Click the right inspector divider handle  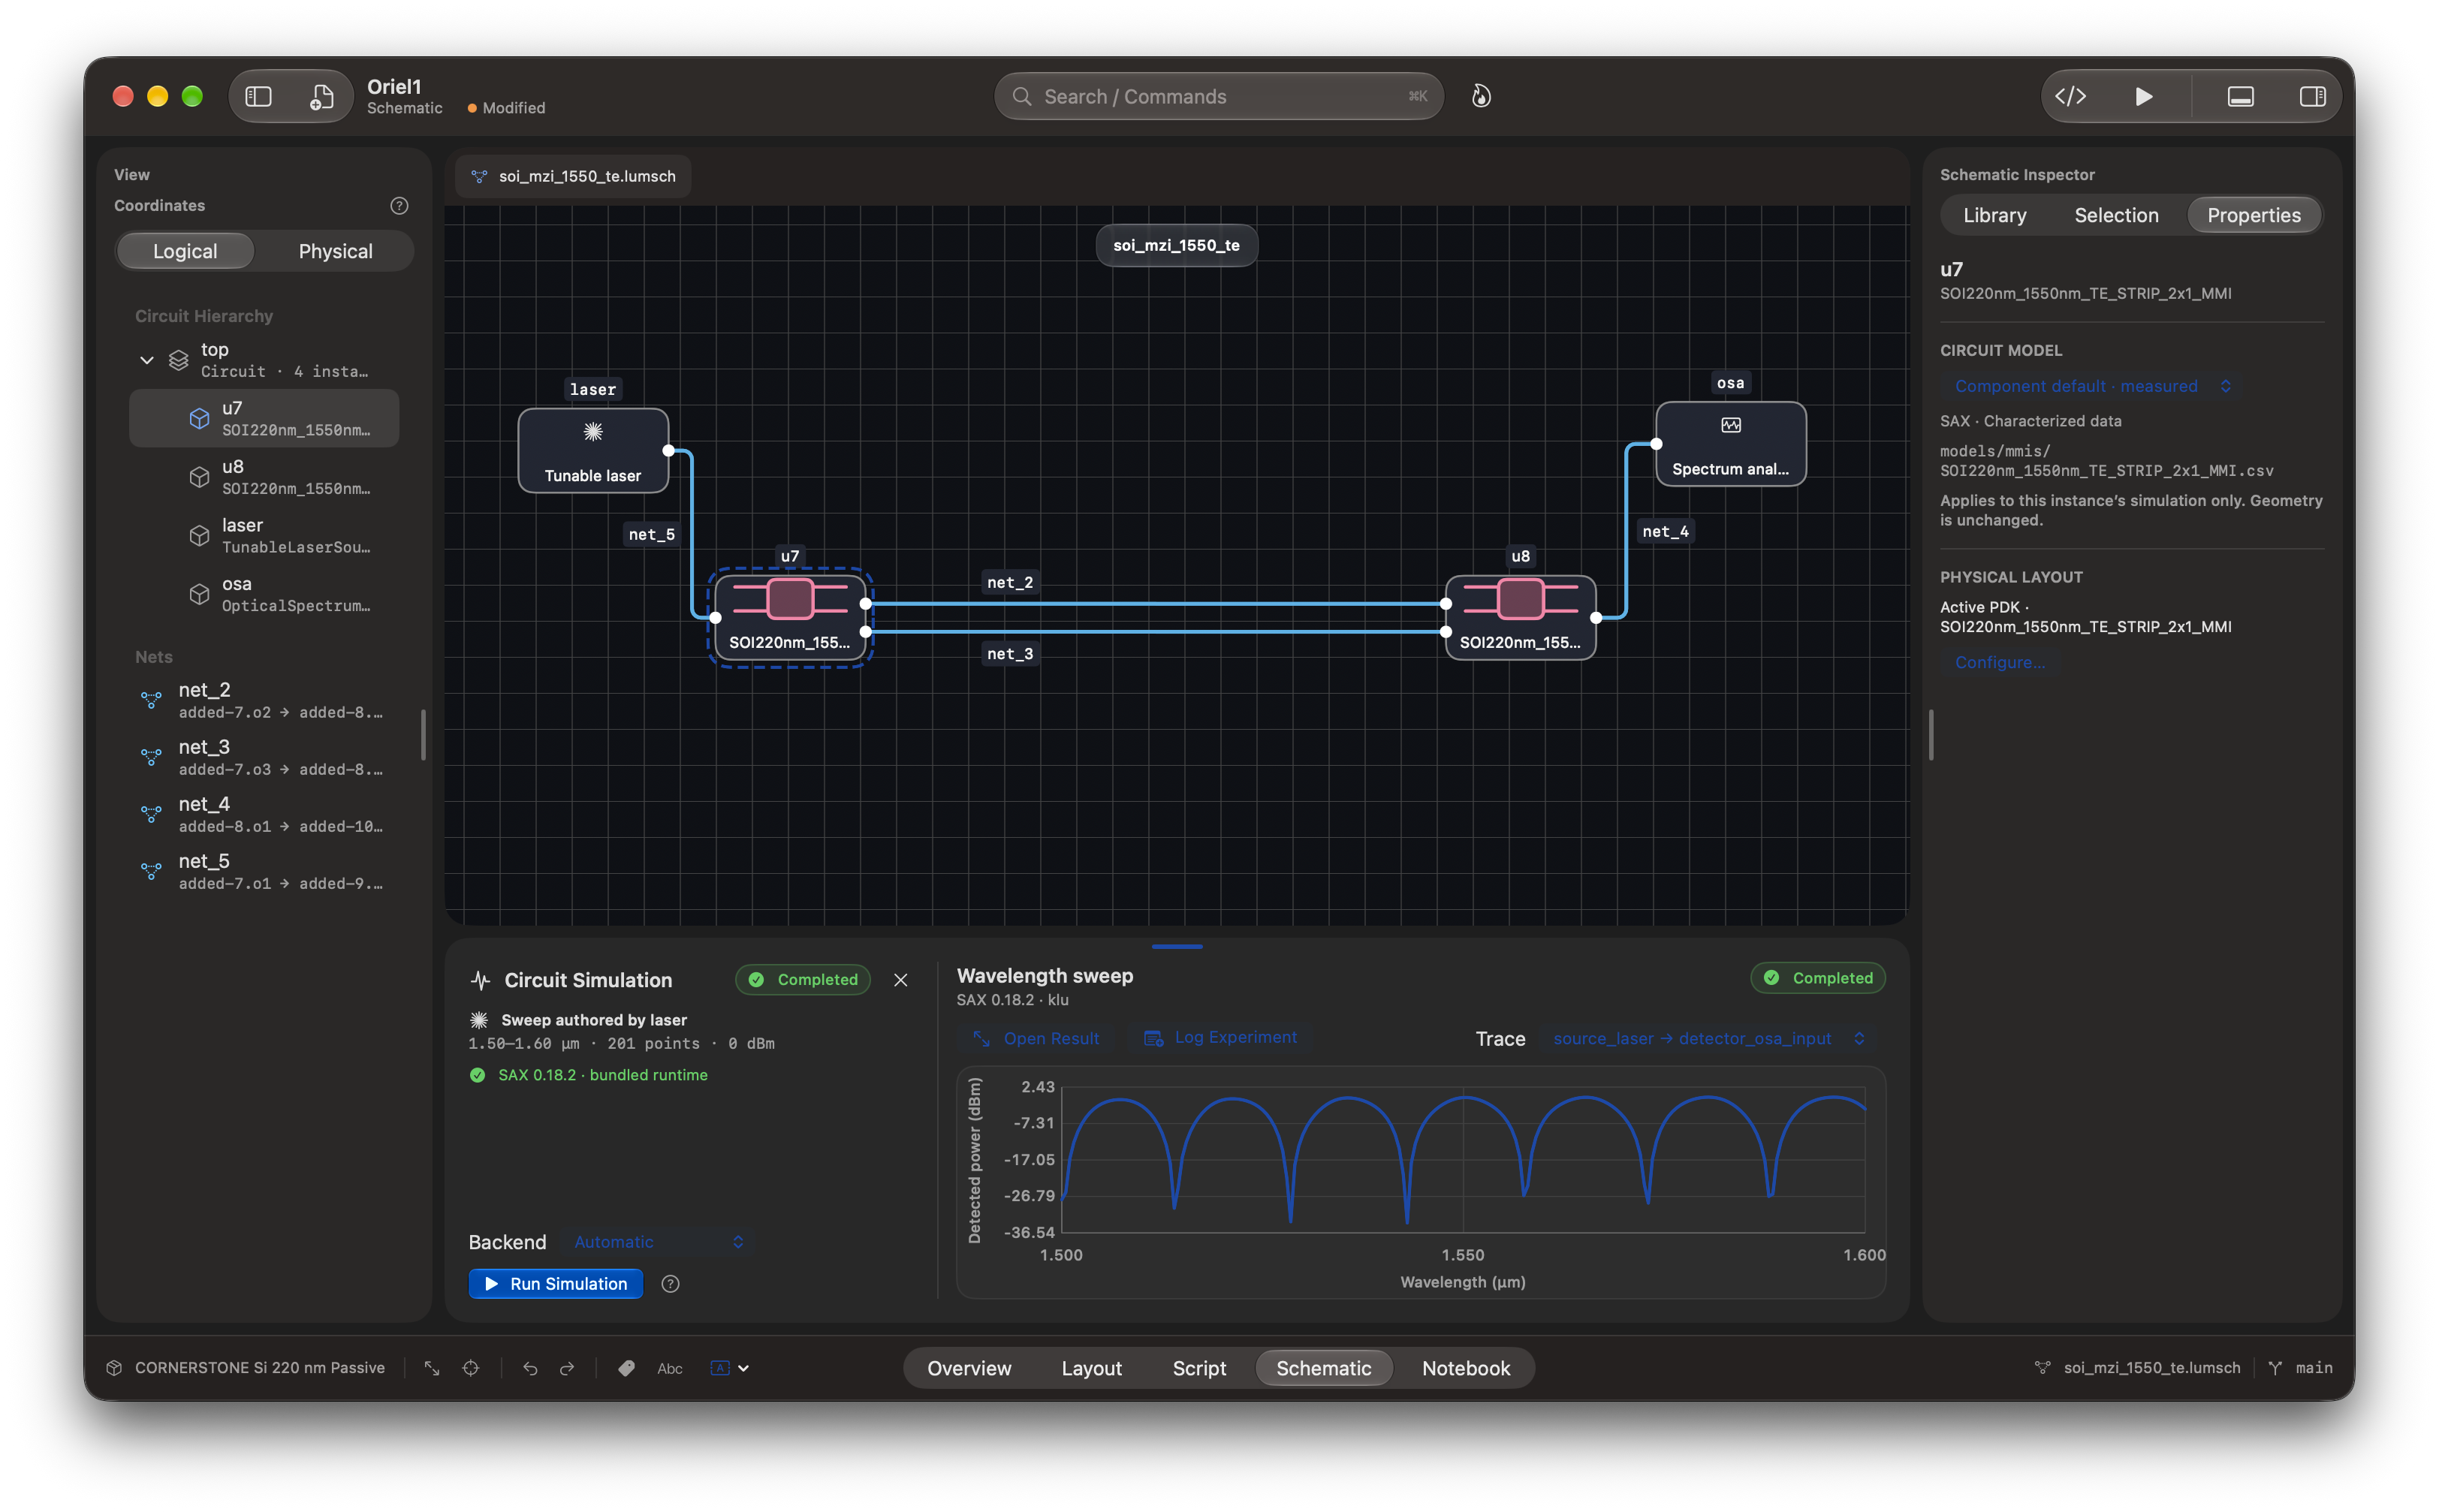[x=1931, y=735]
